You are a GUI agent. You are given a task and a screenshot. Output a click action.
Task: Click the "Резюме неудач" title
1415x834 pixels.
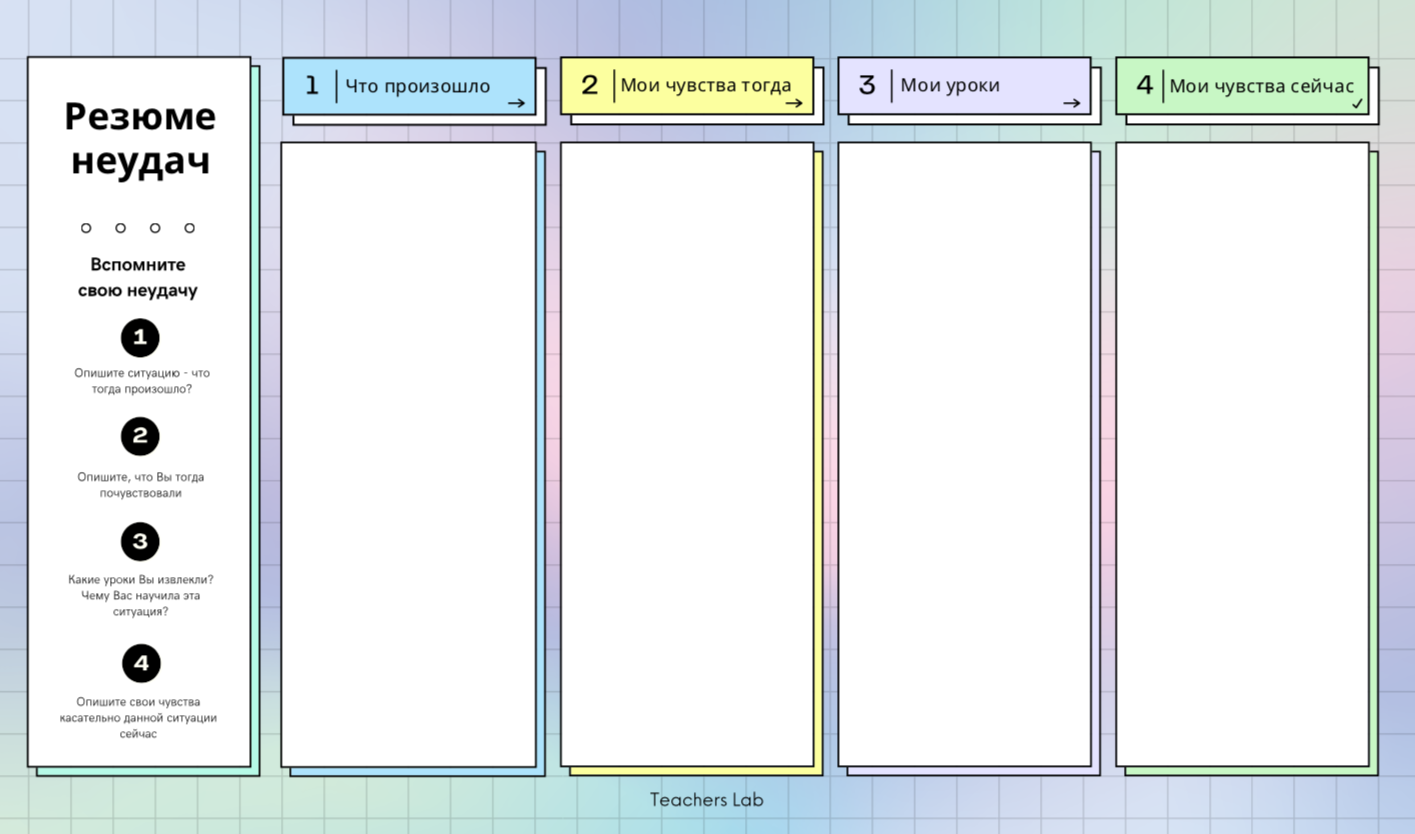pyautogui.click(x=140, y=138)
